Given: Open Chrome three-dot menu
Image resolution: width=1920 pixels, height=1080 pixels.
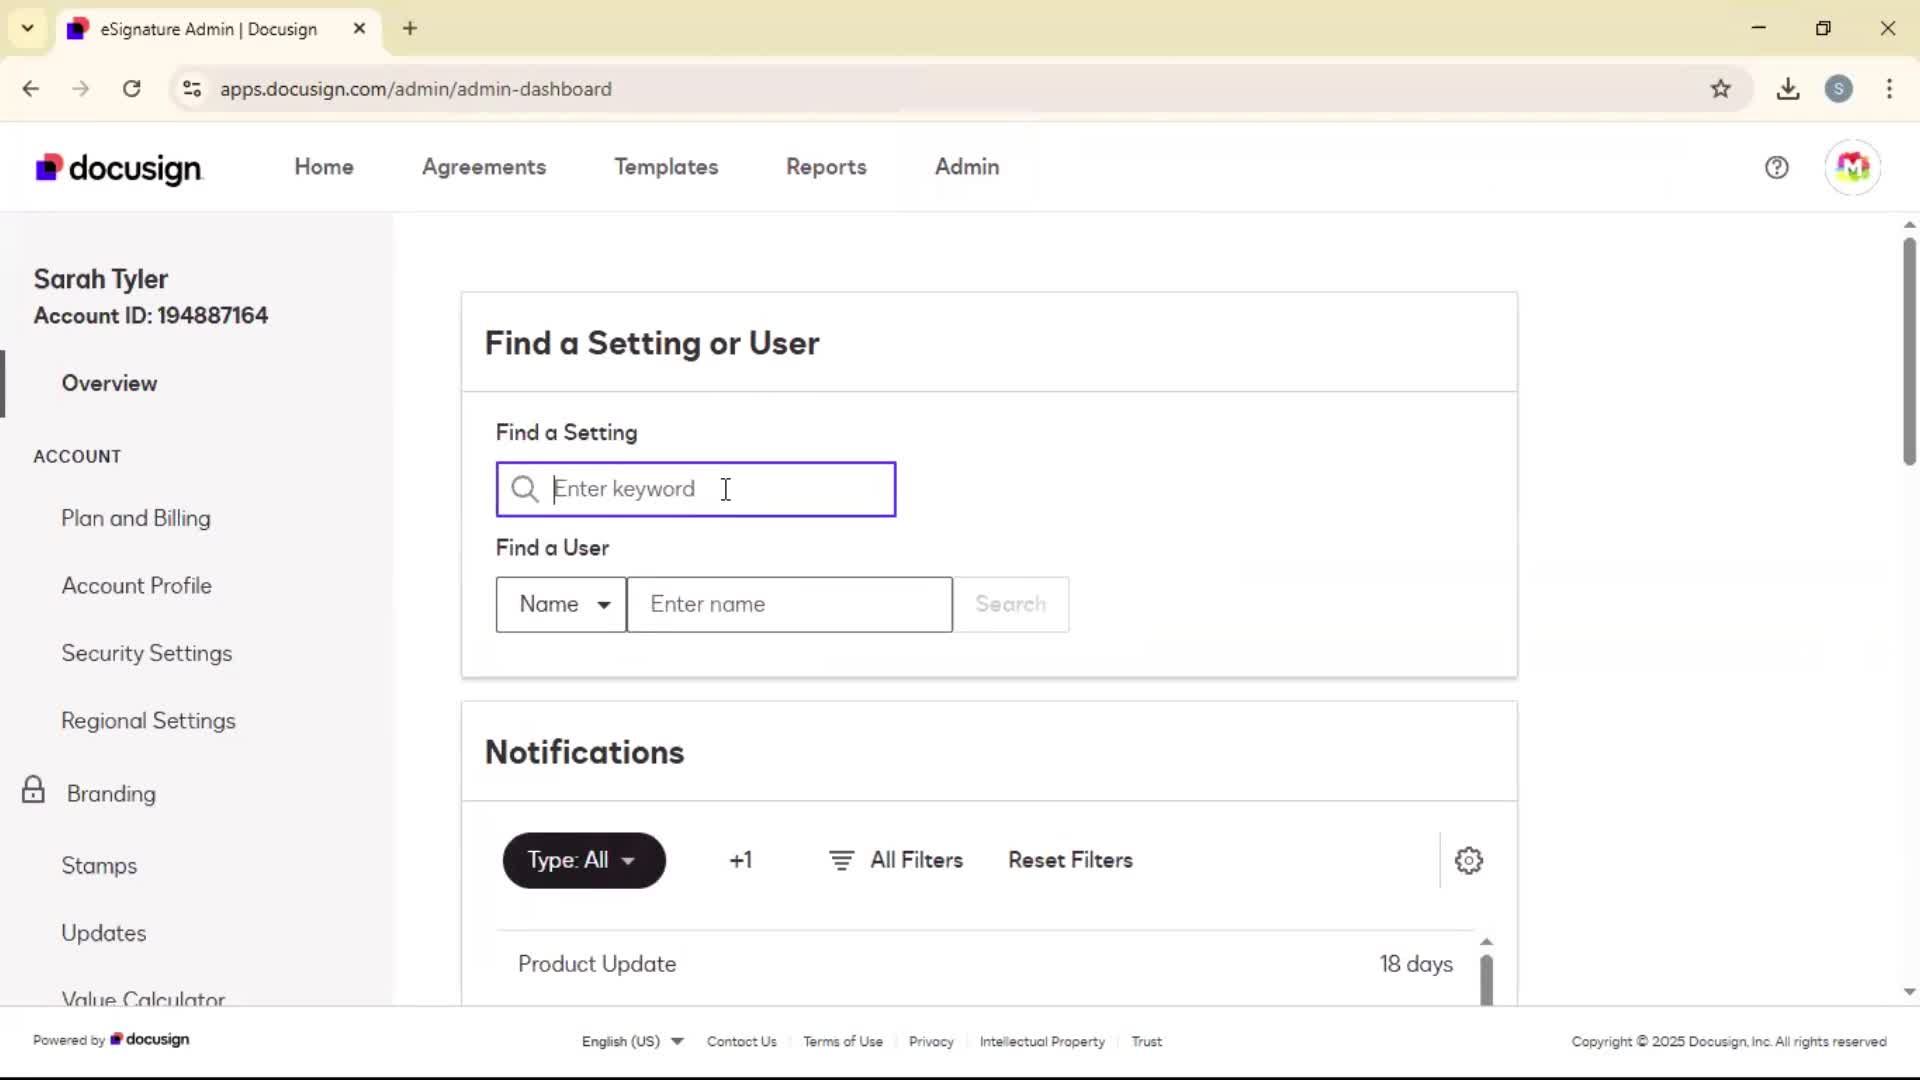Looking at the screenshot, I should point(1889,89).
